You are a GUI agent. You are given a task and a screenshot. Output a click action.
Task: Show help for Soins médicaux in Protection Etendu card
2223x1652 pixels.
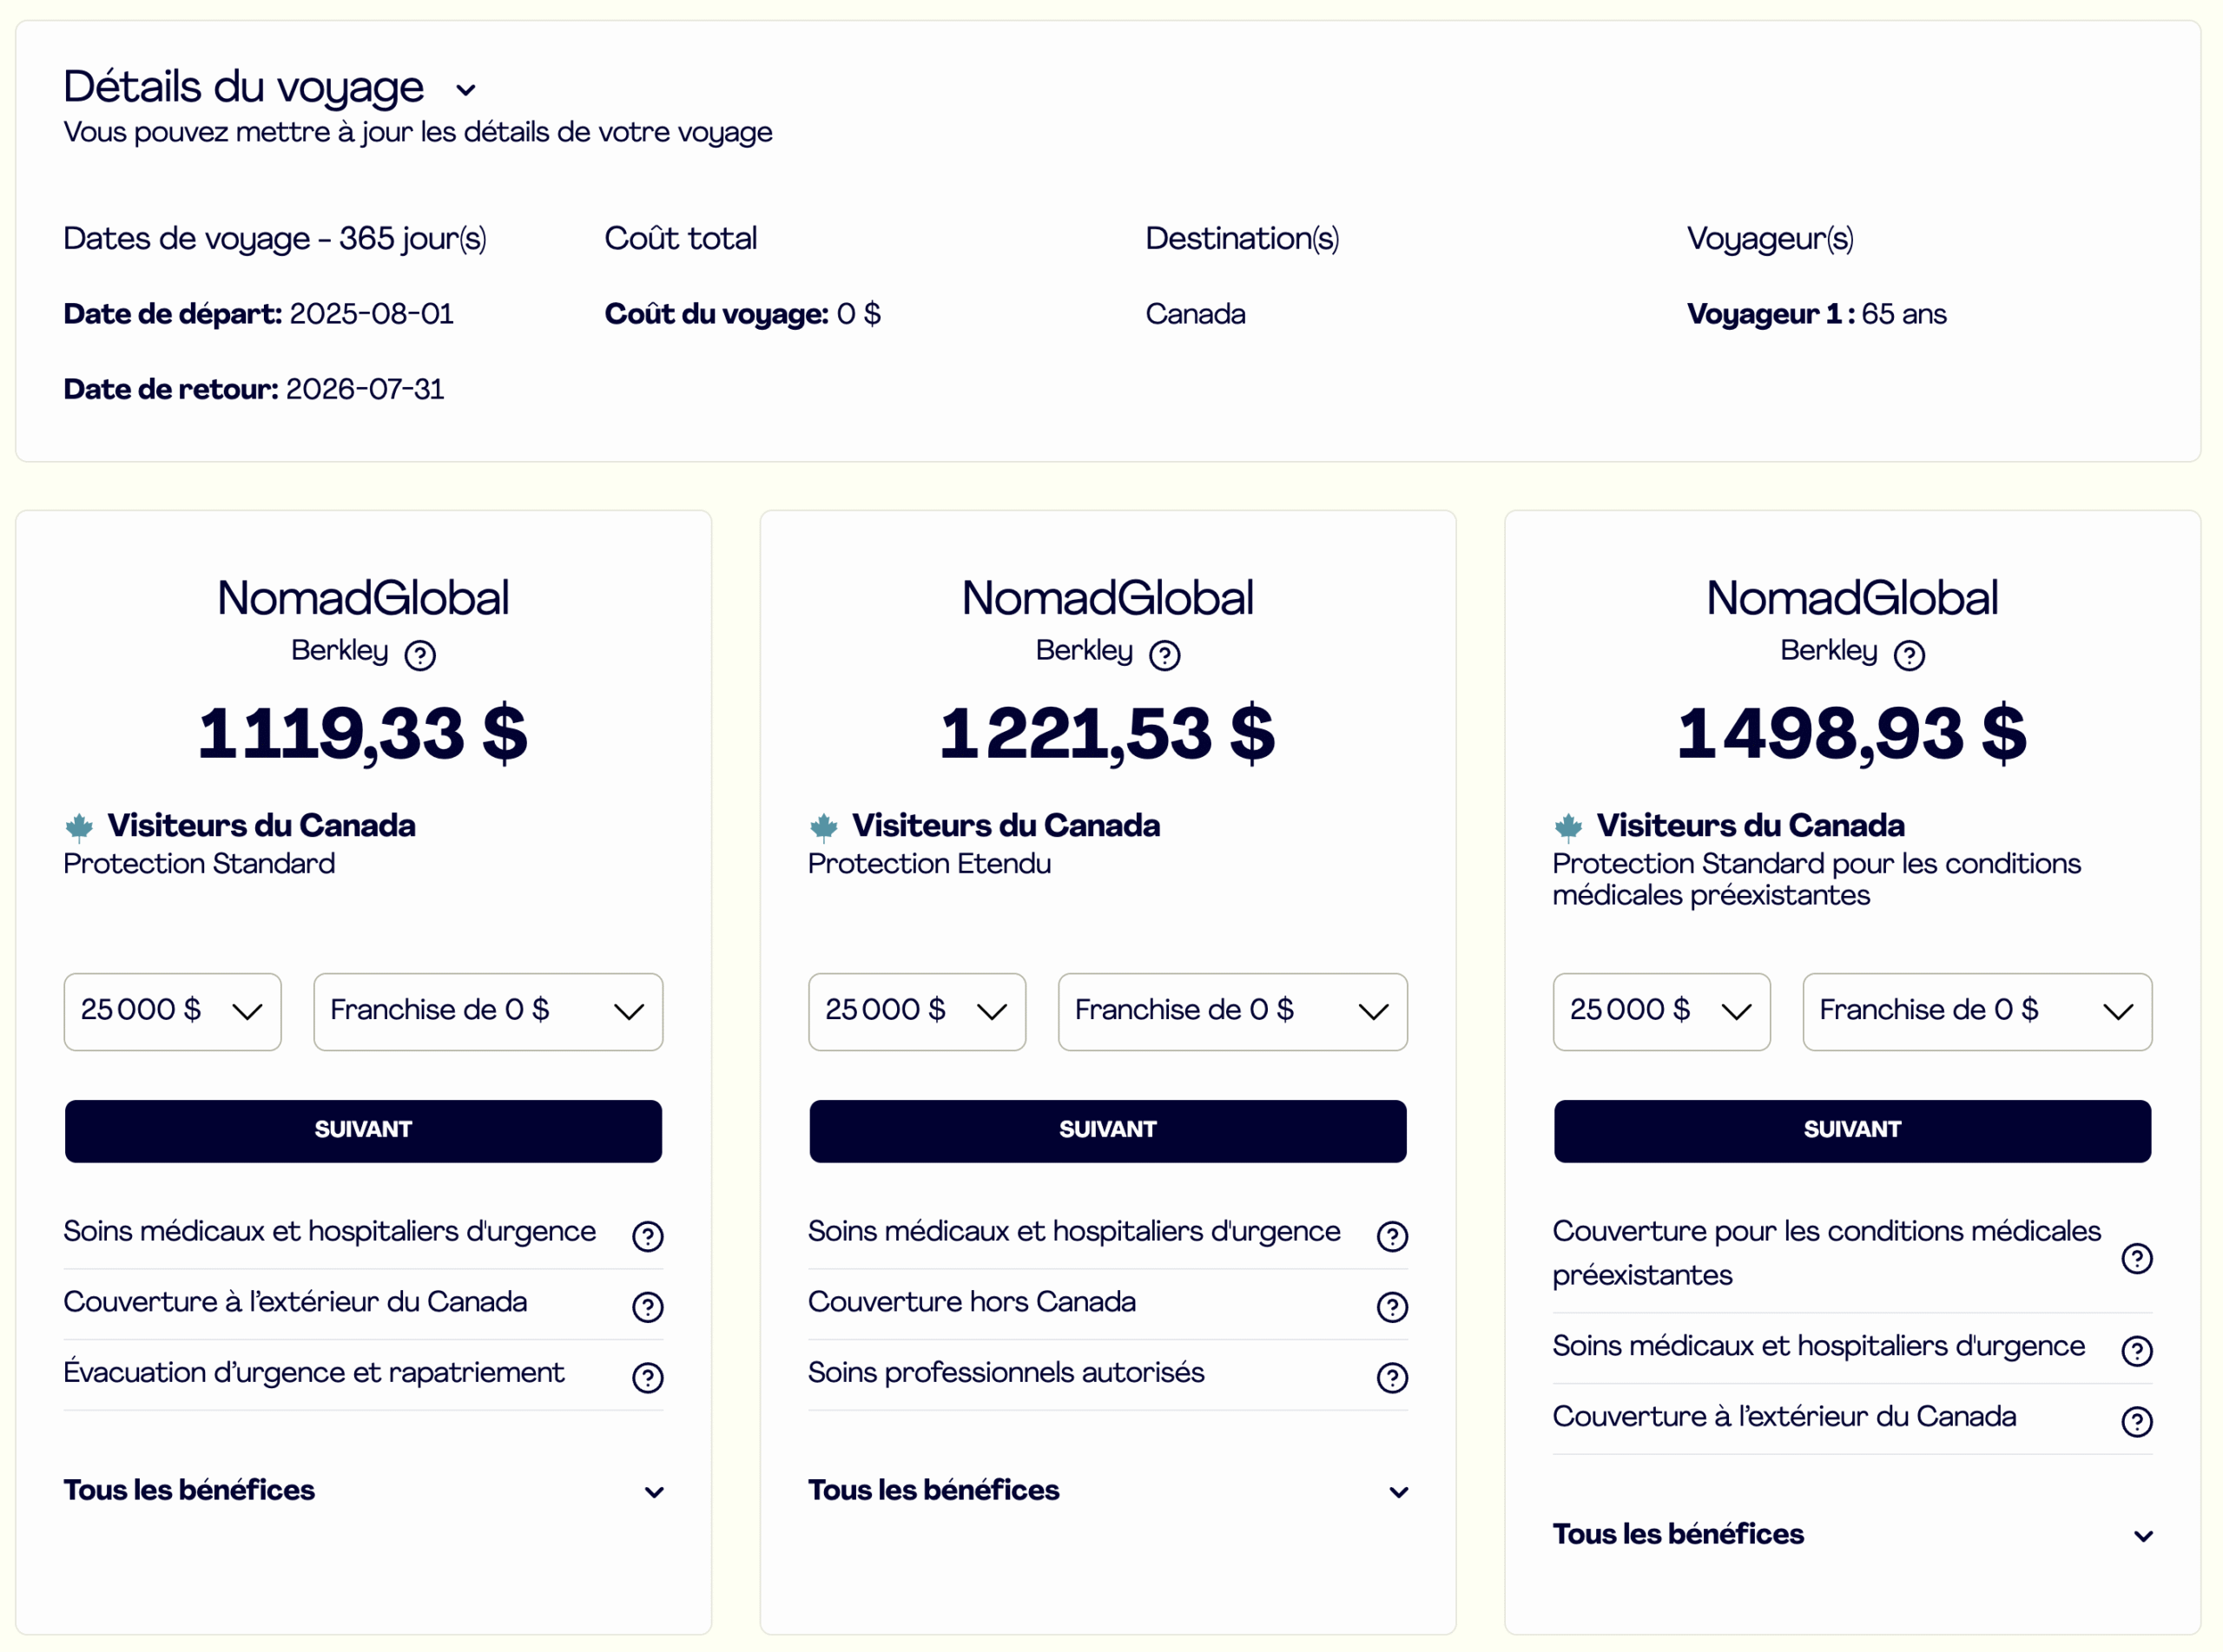coord(1392,1236)
